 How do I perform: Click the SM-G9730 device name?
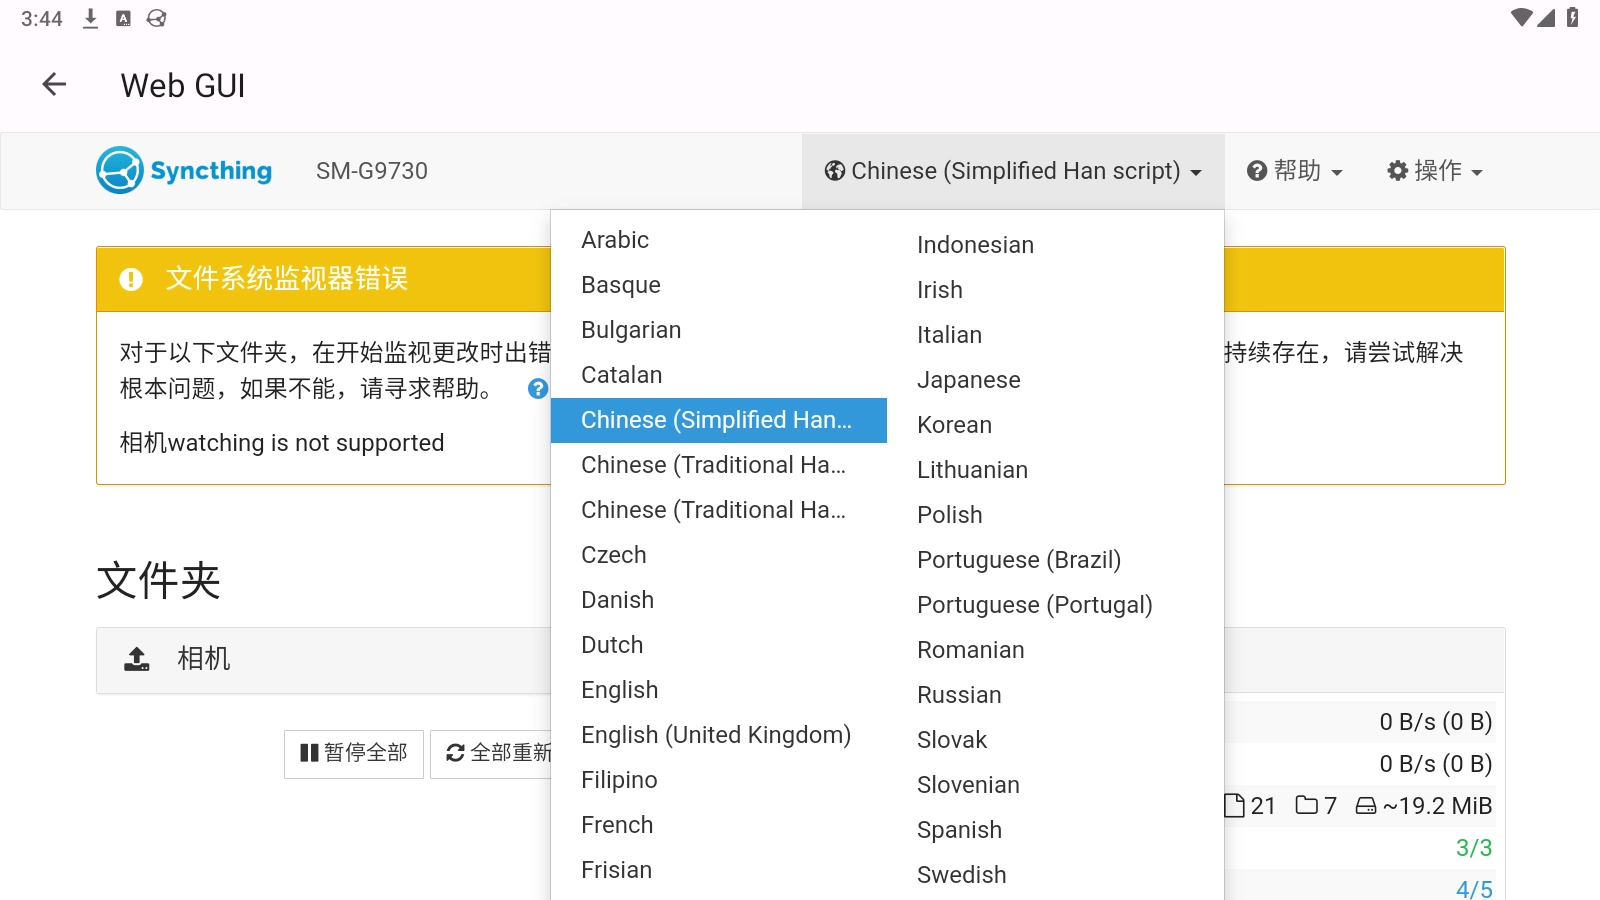(x=372, y=171)
